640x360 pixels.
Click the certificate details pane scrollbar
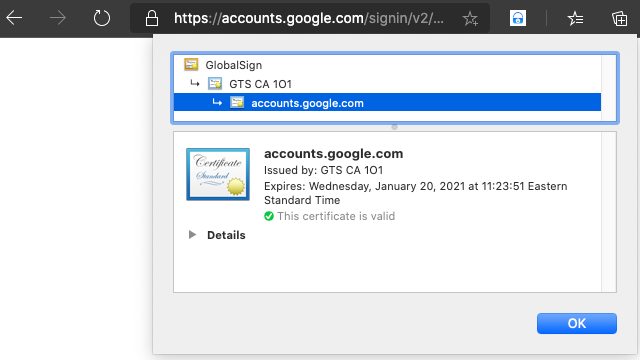609,212
